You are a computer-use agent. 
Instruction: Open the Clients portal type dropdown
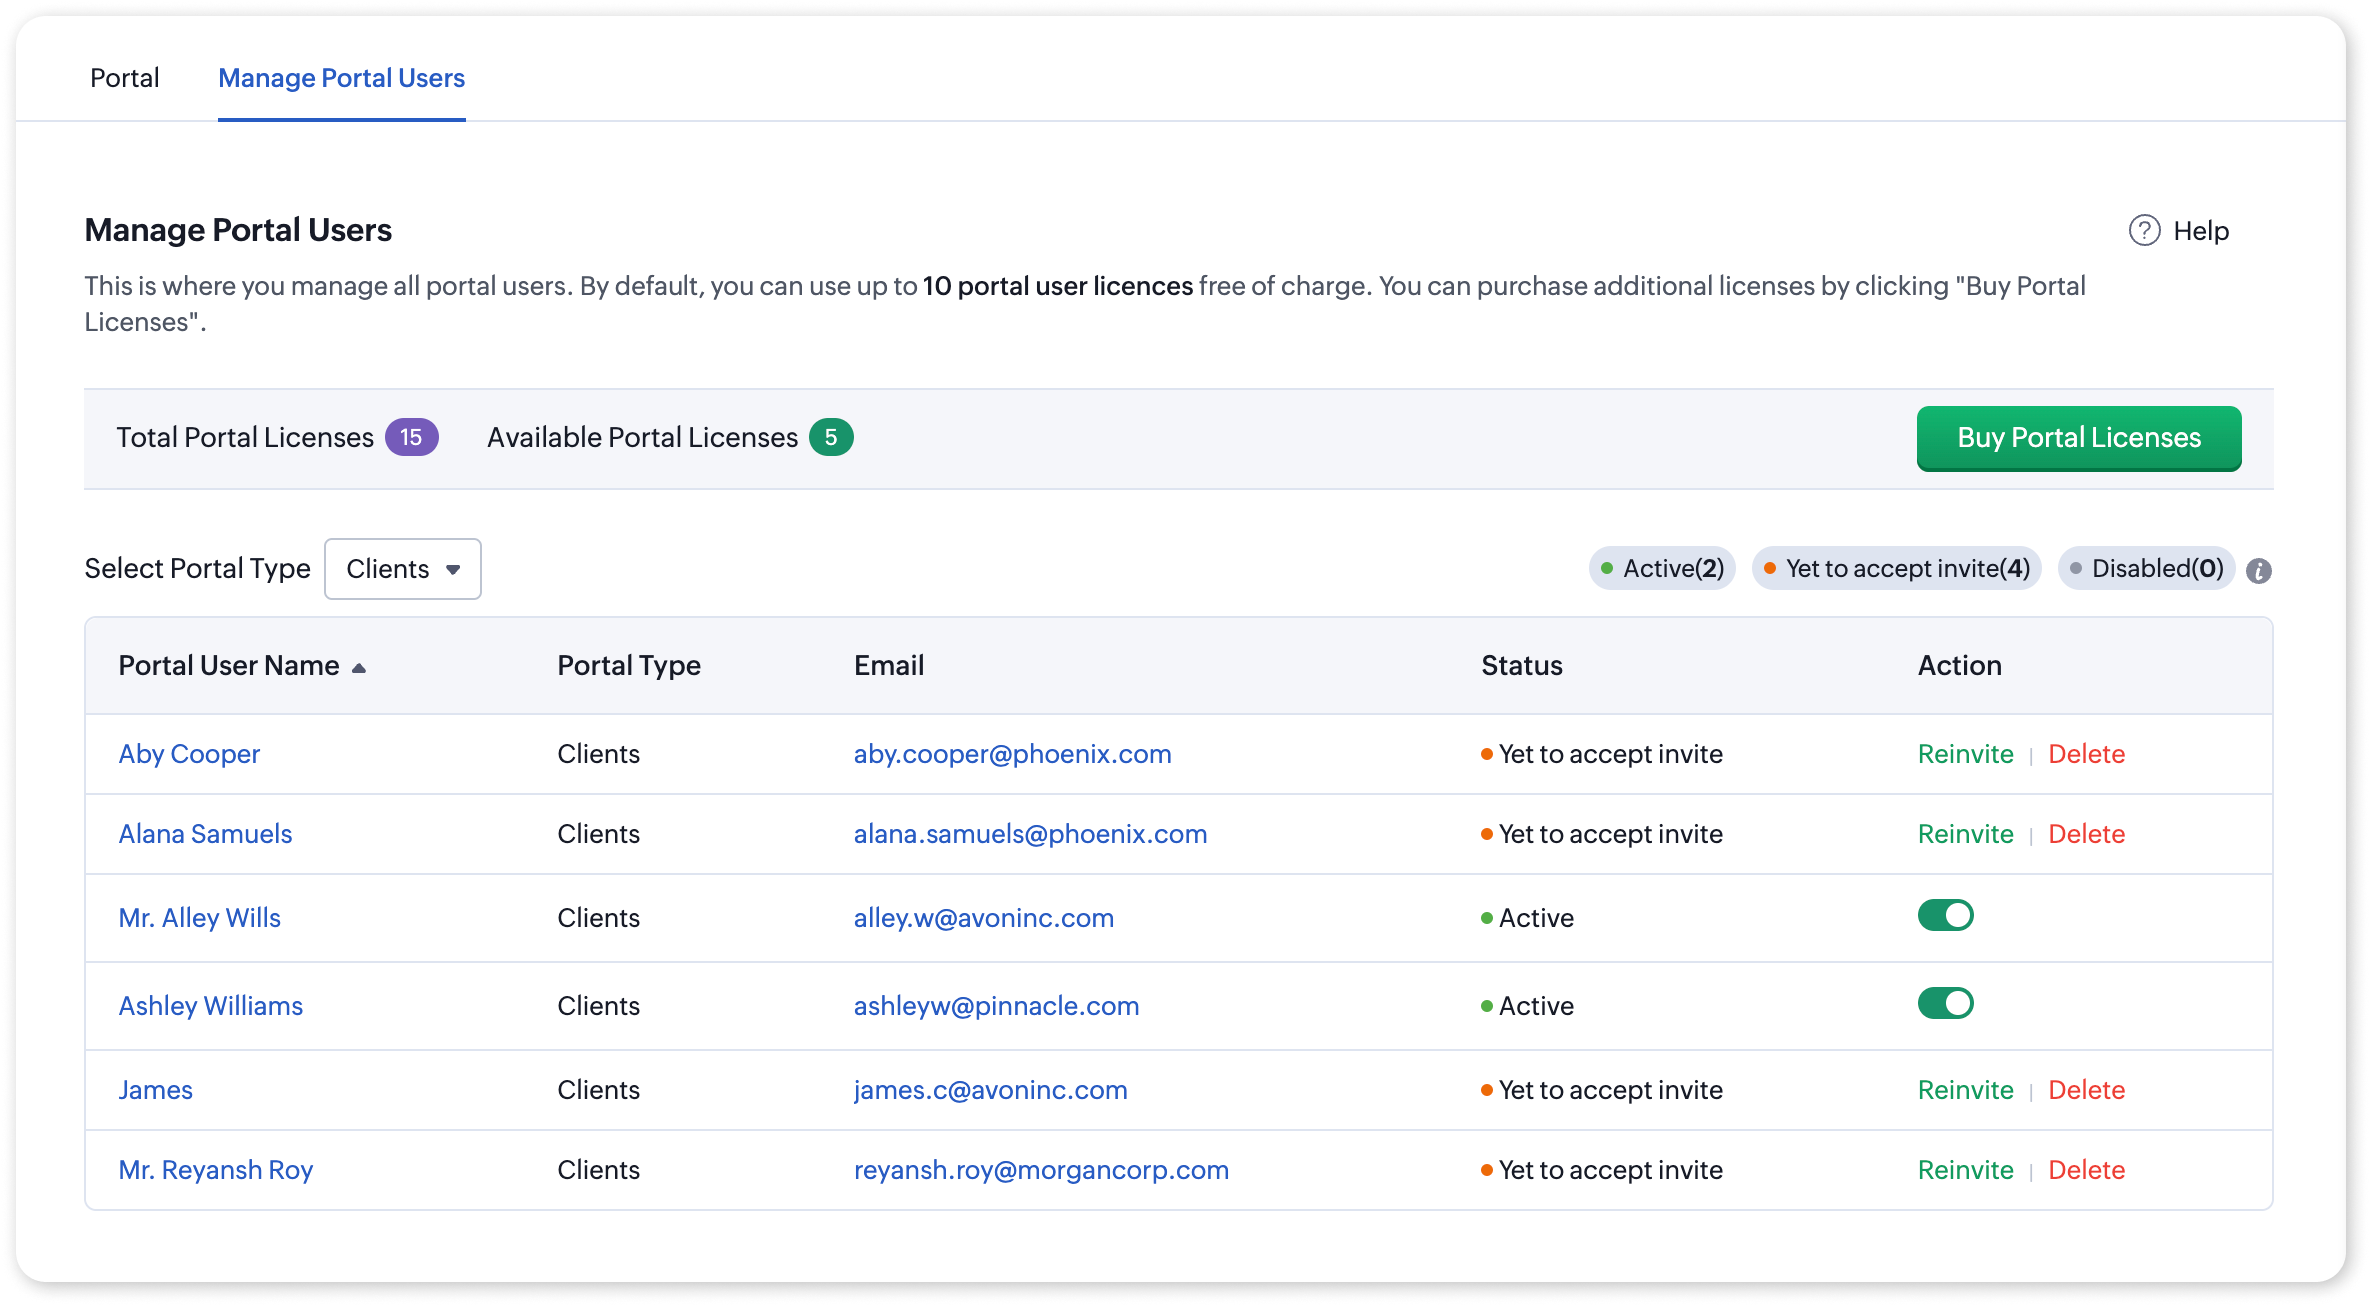click(x=402, y=569)
